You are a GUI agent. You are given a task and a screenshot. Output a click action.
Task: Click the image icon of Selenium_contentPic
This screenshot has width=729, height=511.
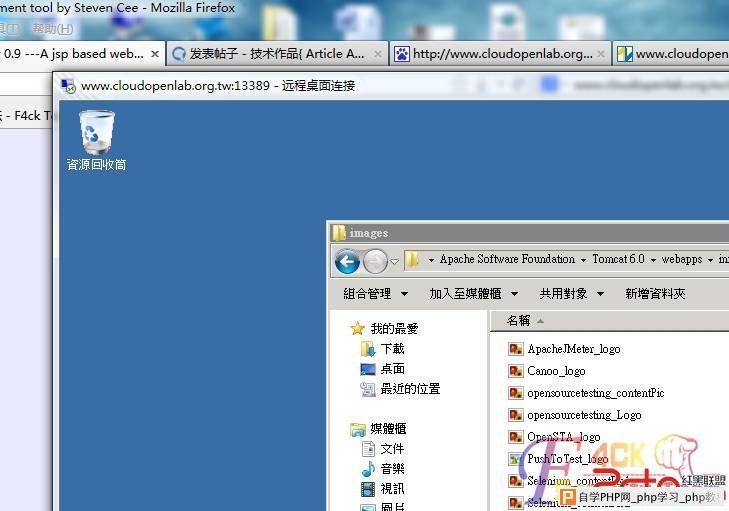[516, 481]
